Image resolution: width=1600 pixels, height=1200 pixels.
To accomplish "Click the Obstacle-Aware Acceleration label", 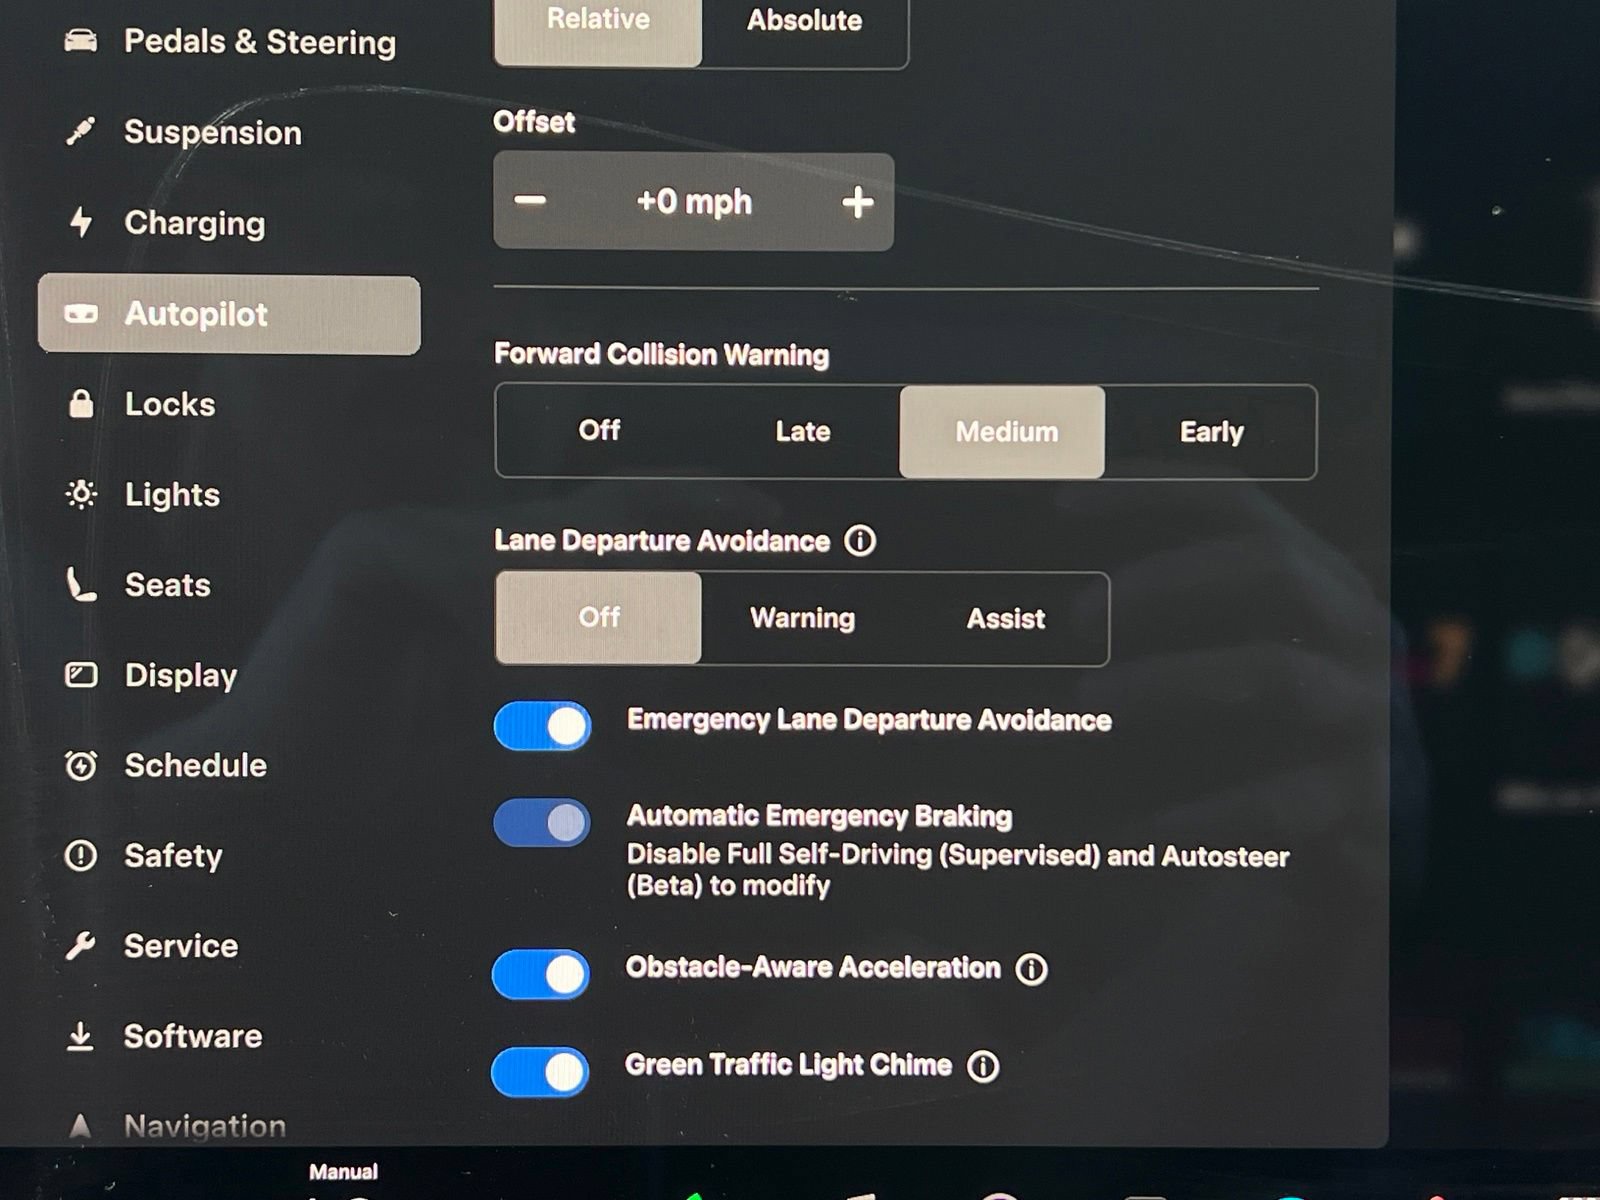I will [813, 967].
